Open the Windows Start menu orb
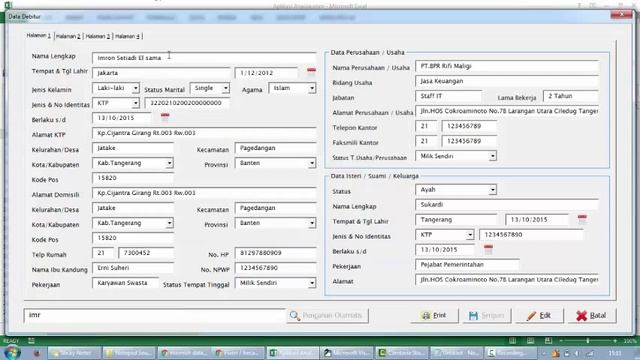The image size is (640, 360). click(x=11, y=353)
